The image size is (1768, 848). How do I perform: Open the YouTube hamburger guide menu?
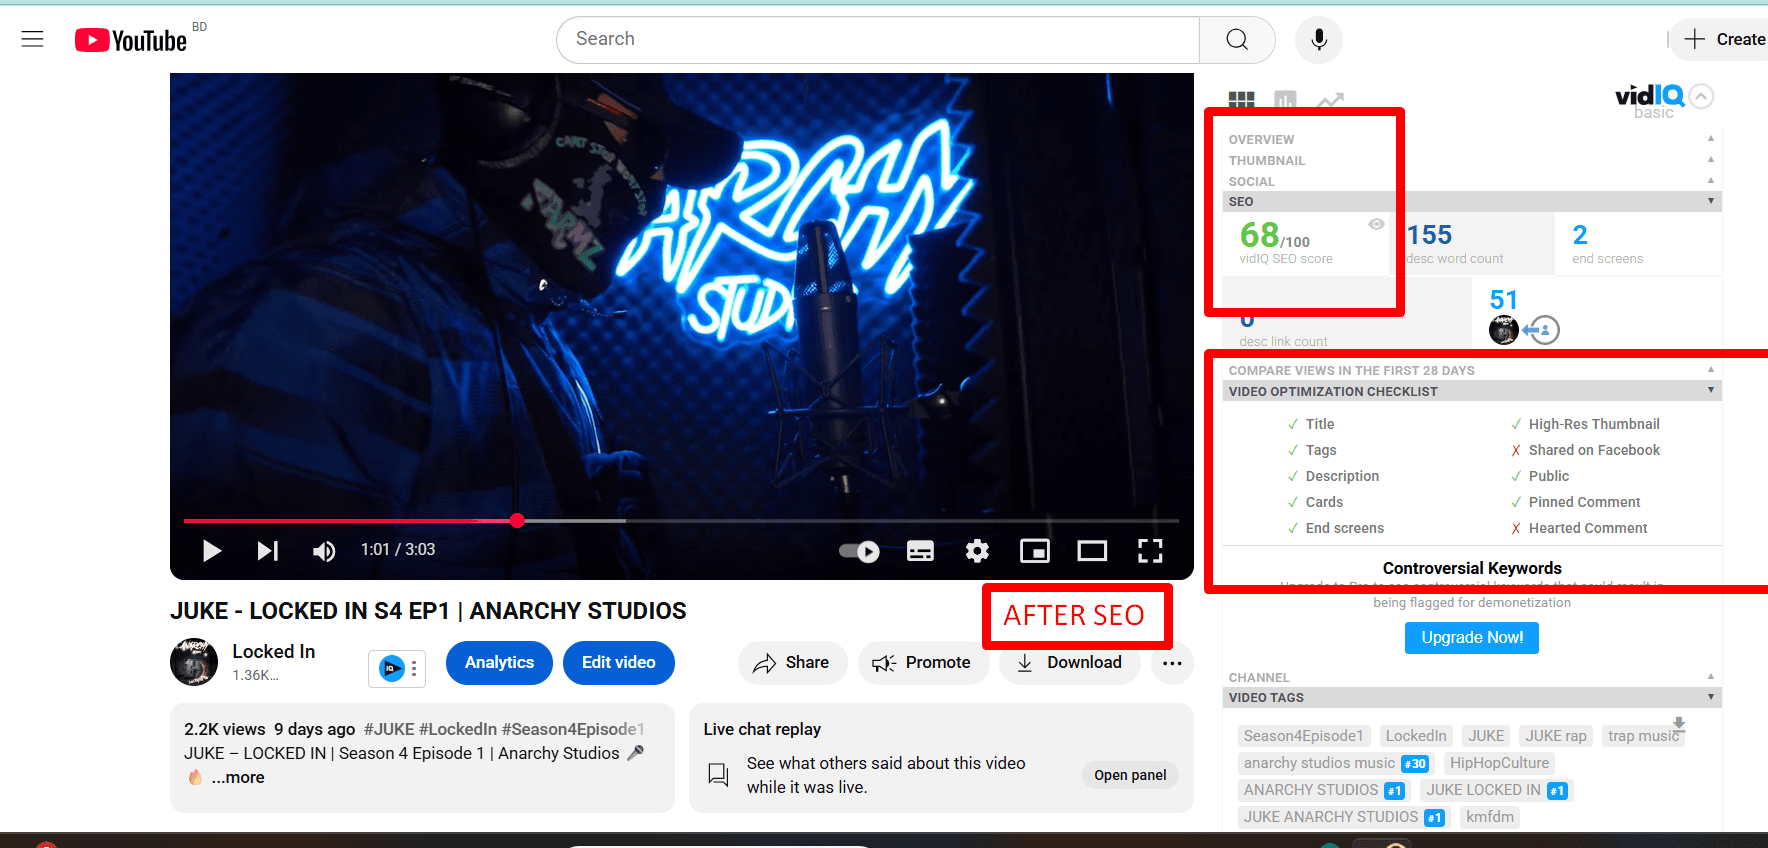coord(33,39)
